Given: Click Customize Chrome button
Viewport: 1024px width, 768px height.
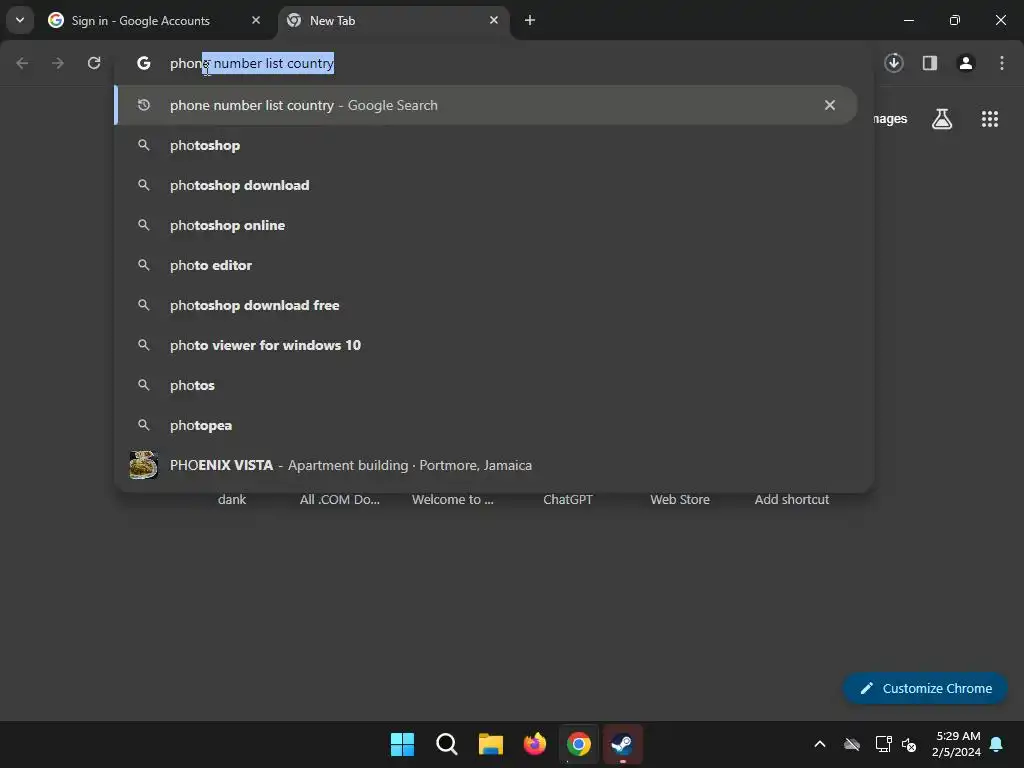Looking at the screenshot, I should pyautogui.click(x=925, y=688).
